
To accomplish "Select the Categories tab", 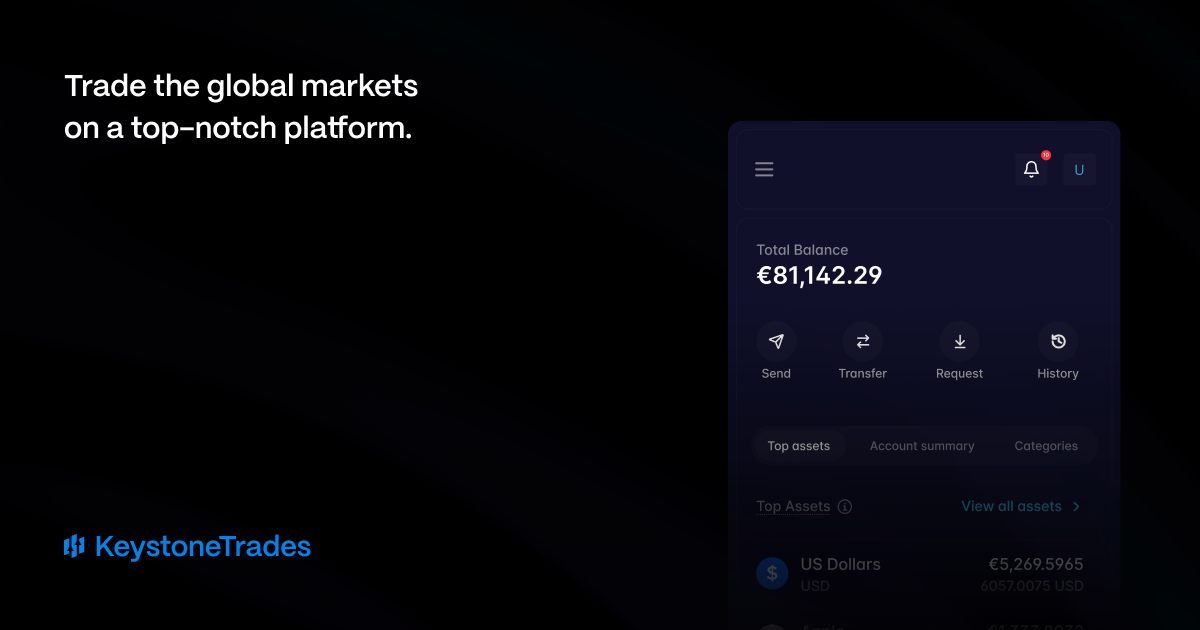I will pyautogui.click(x=1046, y=446).
